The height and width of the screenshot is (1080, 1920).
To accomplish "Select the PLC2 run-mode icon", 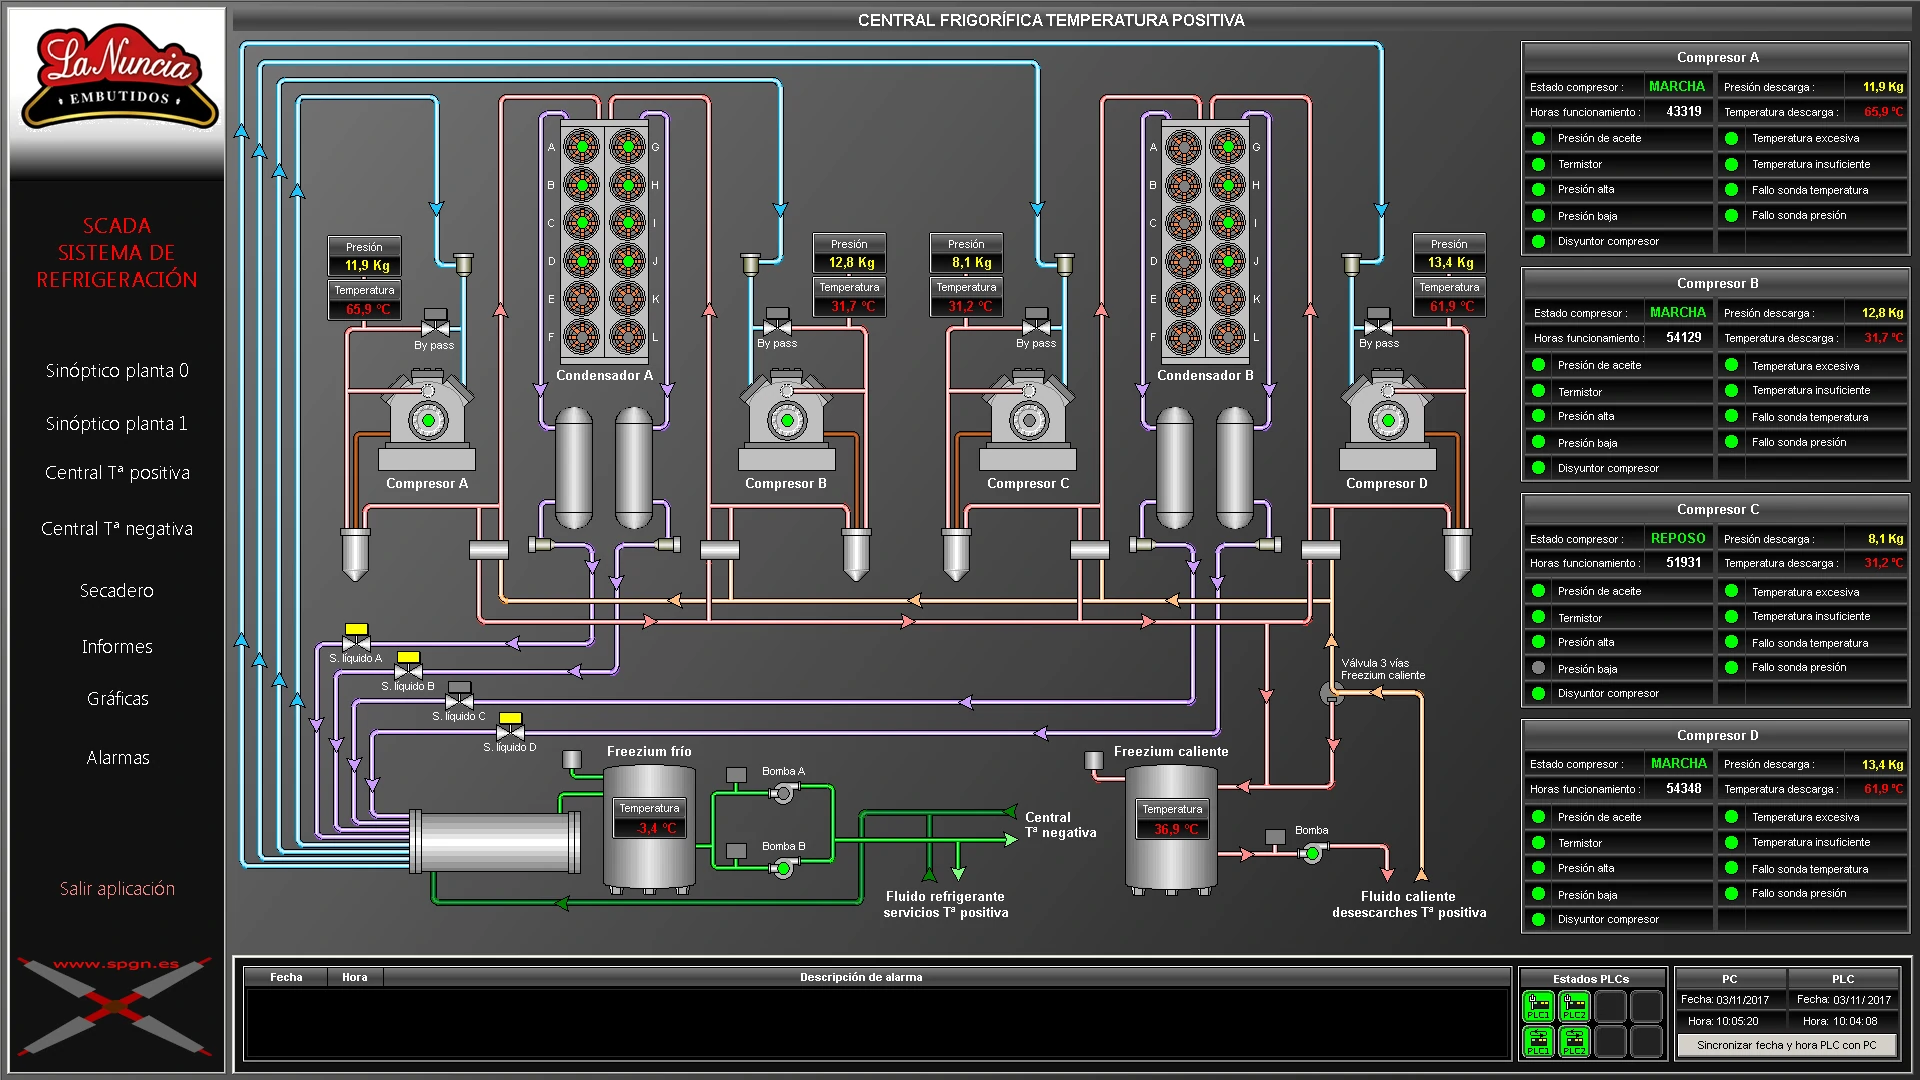I will coord(1574,1042).
